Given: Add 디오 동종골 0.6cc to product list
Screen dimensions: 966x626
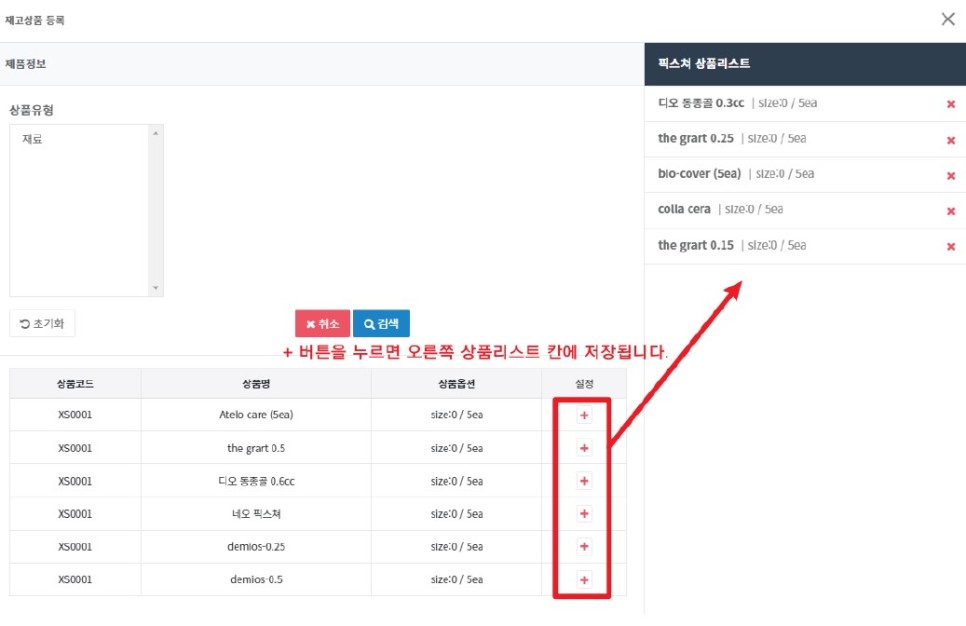Looking at the screenshot, I should (x=584, y=481).
